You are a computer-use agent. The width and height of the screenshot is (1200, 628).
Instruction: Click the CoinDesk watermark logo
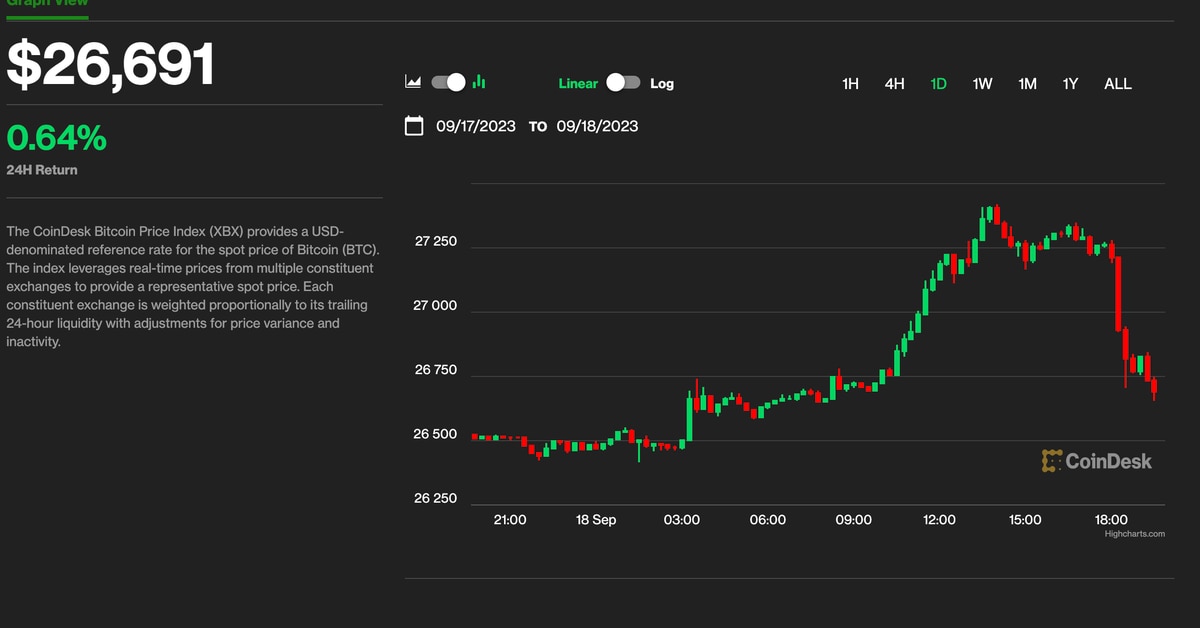[x=1096, y=461]
